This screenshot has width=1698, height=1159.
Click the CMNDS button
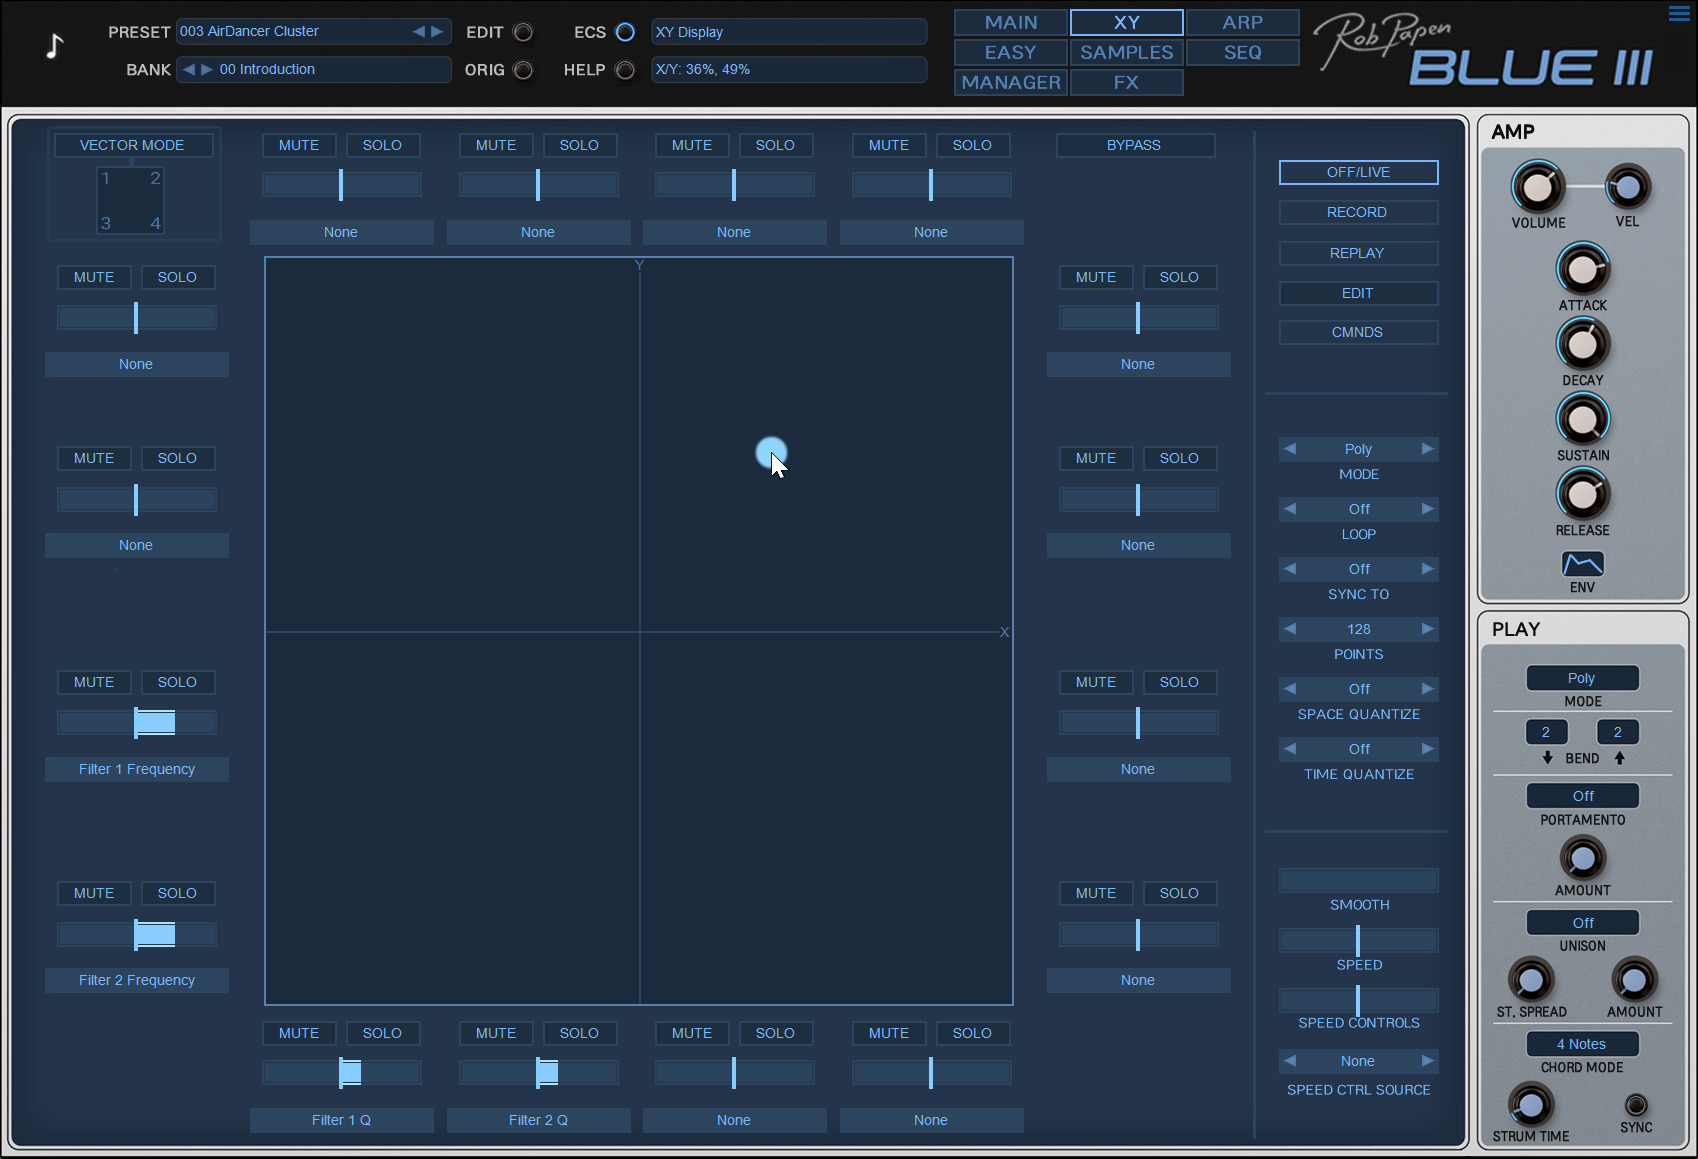point(1358,332)
